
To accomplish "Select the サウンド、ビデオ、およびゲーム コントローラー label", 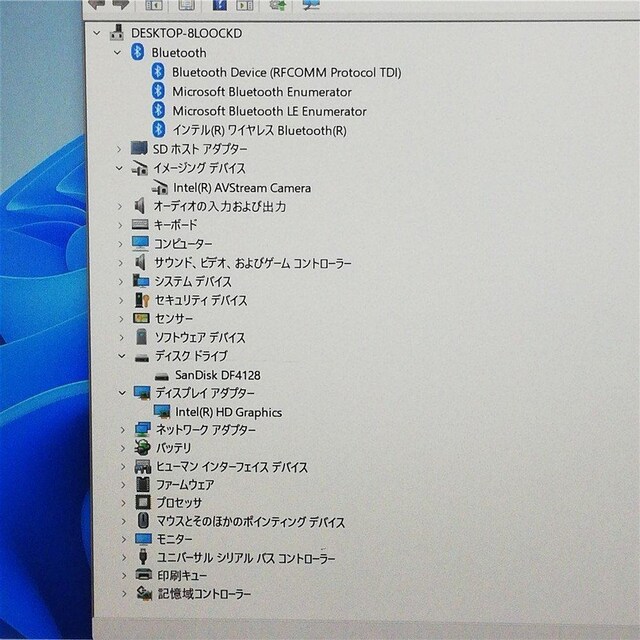I will (253, 263).
